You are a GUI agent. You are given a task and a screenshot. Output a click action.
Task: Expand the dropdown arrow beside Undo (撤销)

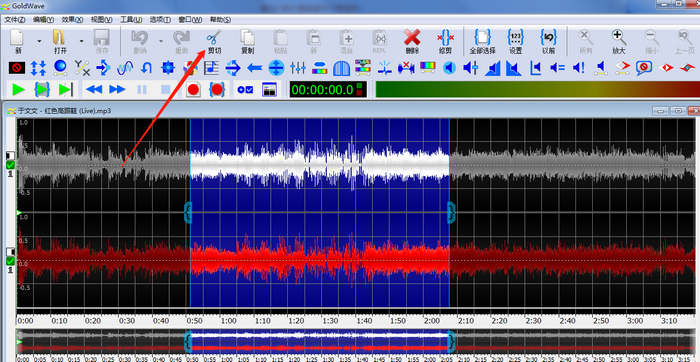click(x=160, y=41)
